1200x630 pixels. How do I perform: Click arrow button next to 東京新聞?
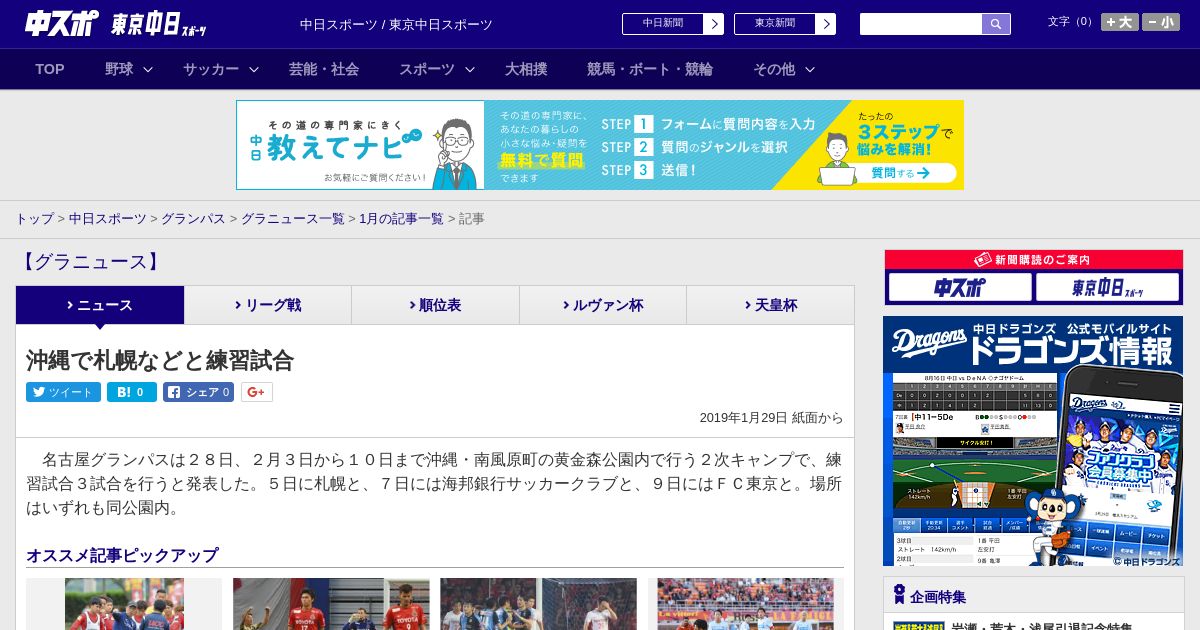click(x=825, y=24)
